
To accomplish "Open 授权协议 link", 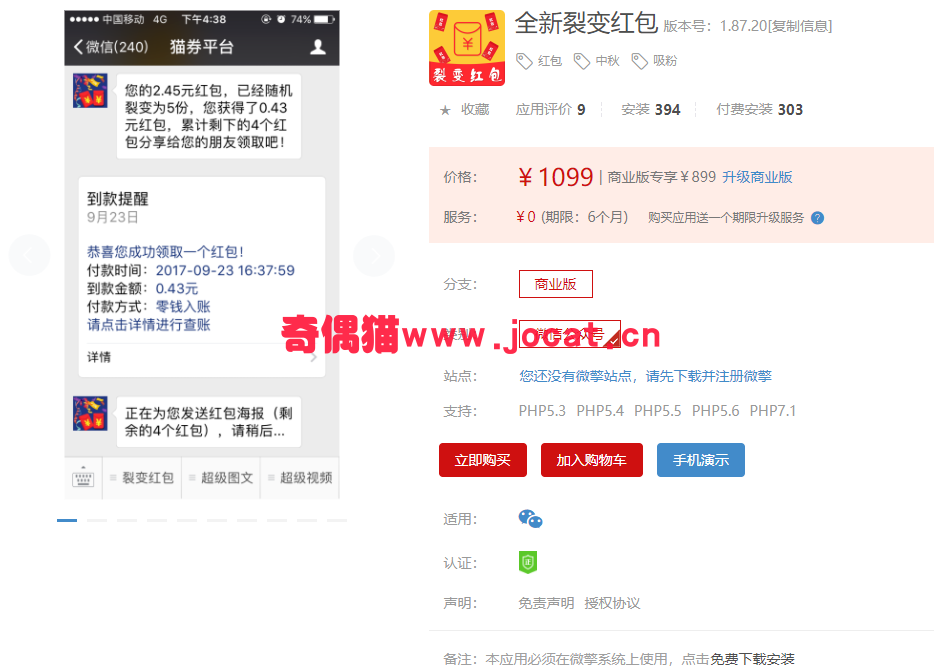I will 612,603.
